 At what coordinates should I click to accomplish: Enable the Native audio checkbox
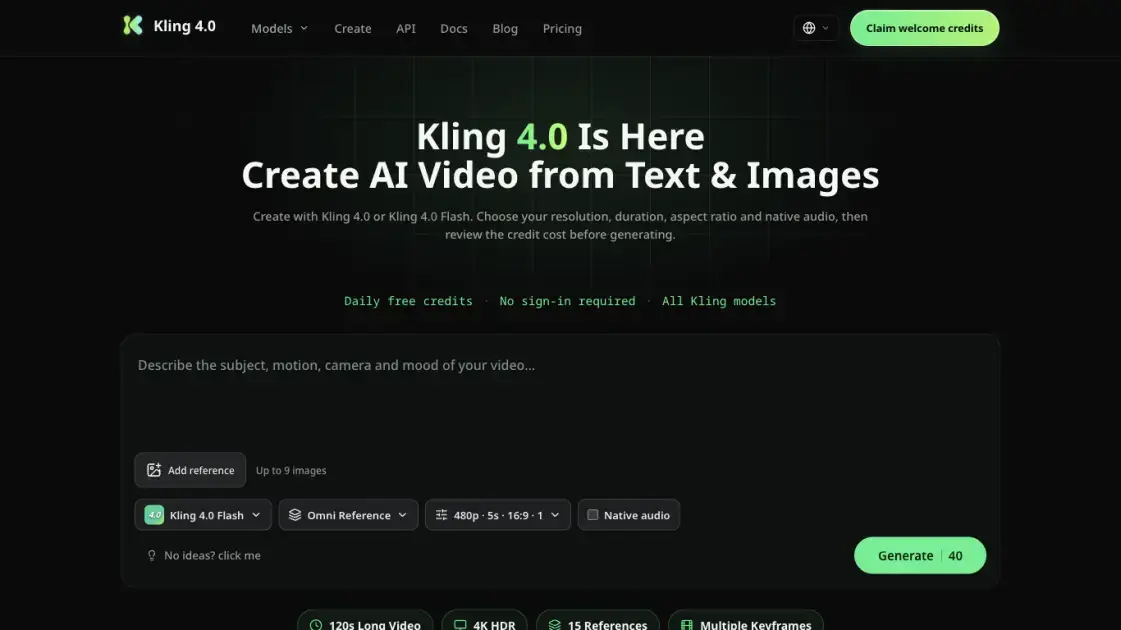[x=593, y=515]
